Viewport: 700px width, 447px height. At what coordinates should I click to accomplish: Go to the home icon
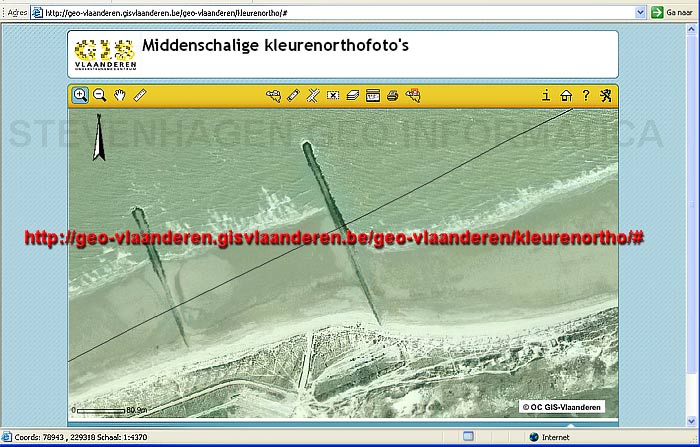pyautogui.click(x=566, y=96)
